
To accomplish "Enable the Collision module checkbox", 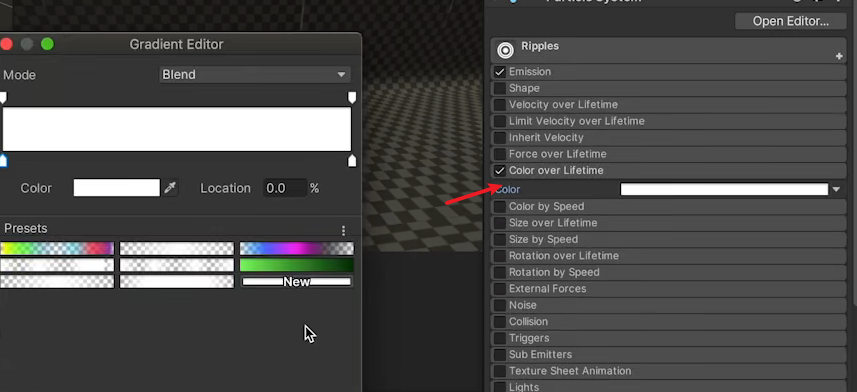I will (x=500, y=321).
